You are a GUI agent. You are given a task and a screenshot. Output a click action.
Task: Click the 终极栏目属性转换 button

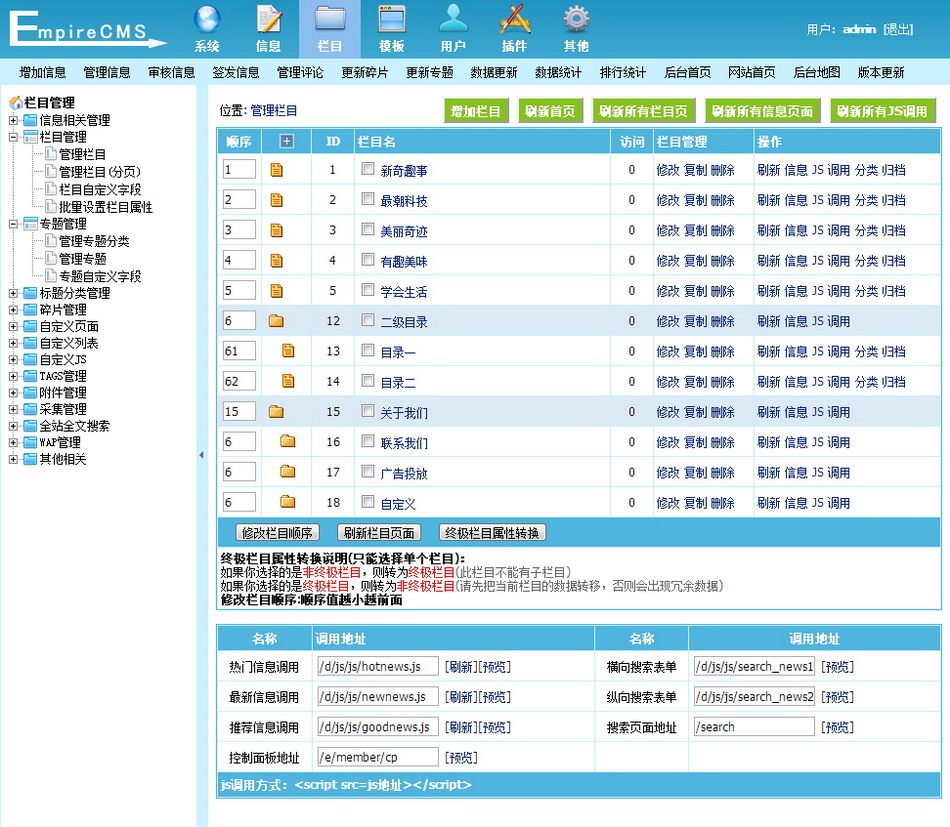pos(492,533)
